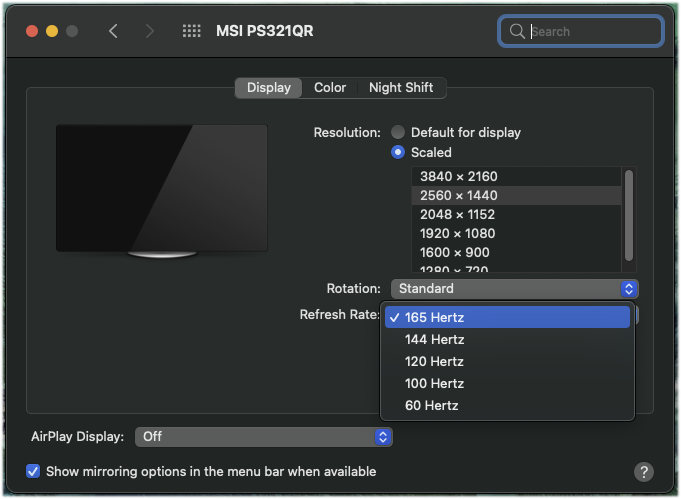Select 100 Hertz refresh rate
The image size is (681, 499).
[507, 384]
